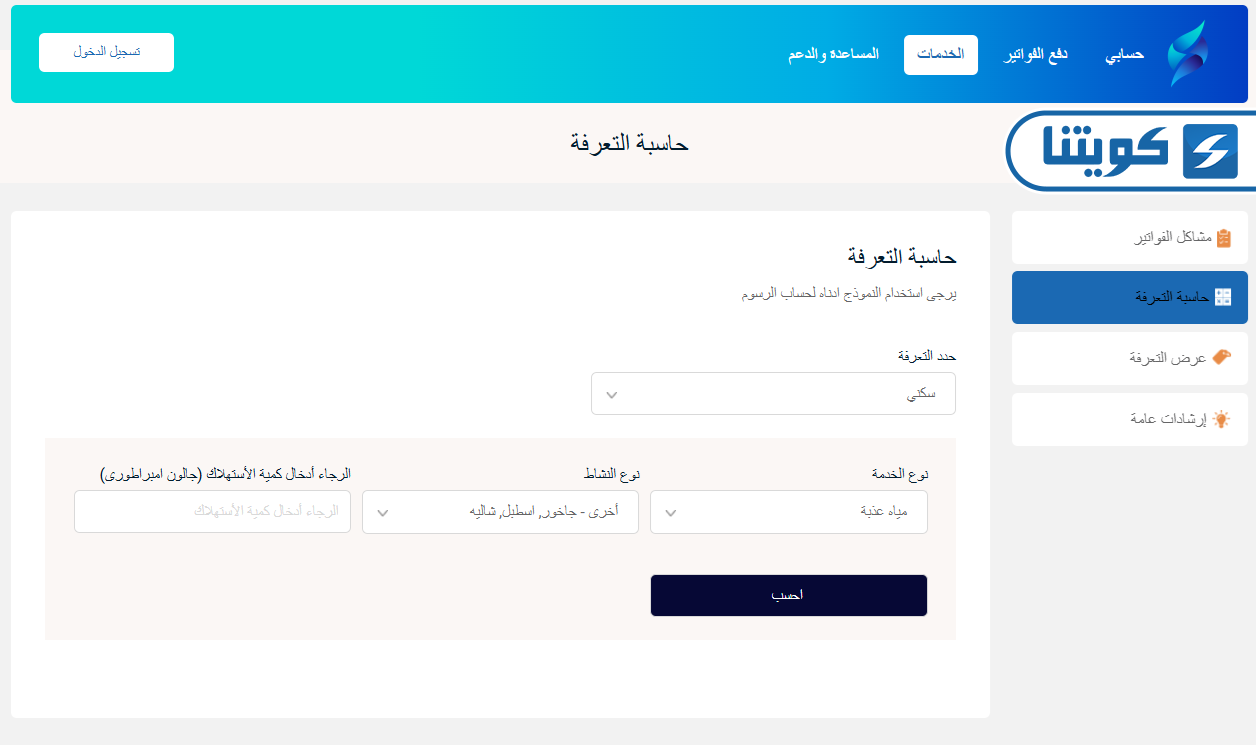This screenshot has height=745, width=1256.
Task: Click the consumption quantity input field
Action: [212, 512]
